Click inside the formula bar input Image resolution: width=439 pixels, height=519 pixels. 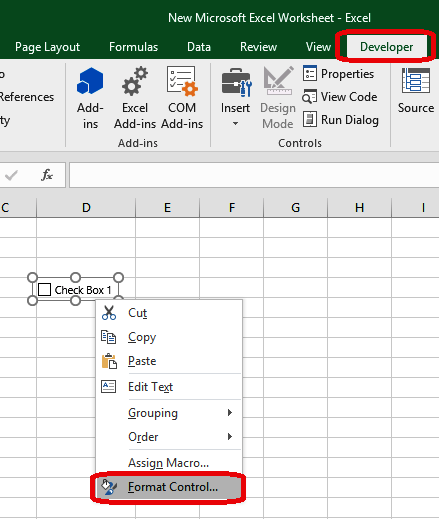pos(254,175)
